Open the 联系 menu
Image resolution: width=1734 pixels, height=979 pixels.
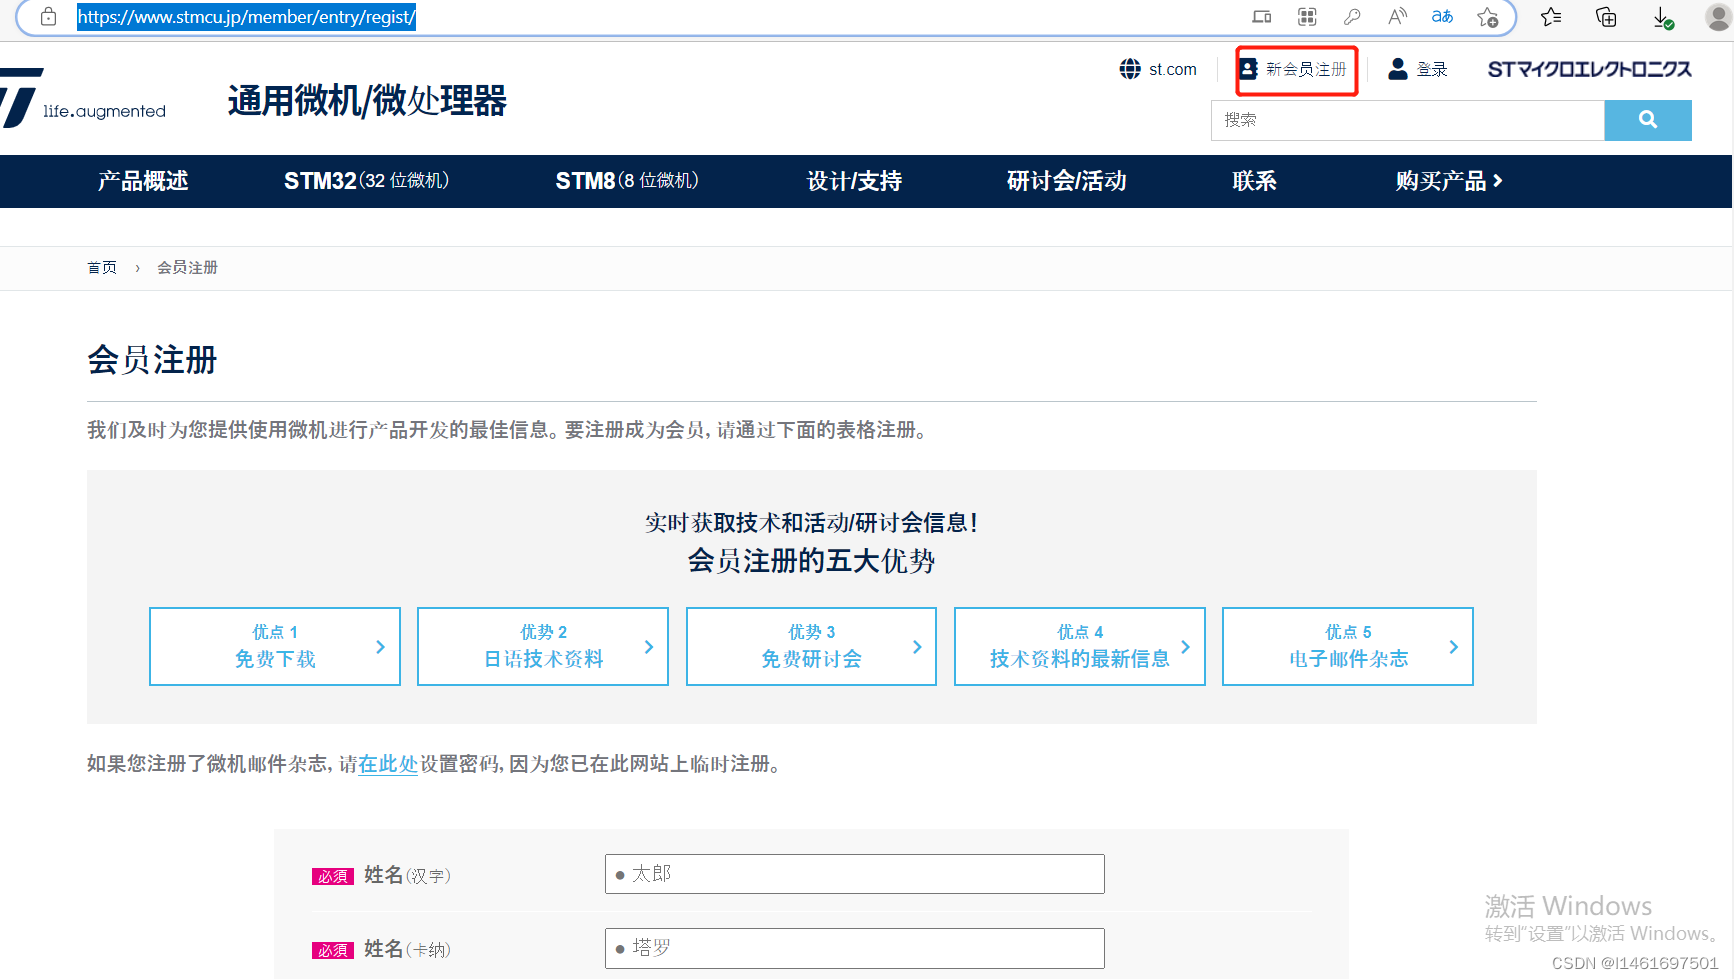(x=1254, y=181)
